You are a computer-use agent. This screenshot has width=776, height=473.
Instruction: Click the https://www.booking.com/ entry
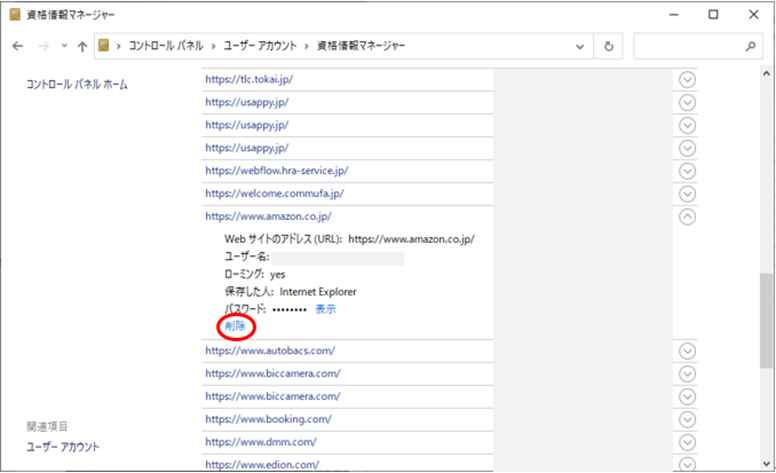268,419
